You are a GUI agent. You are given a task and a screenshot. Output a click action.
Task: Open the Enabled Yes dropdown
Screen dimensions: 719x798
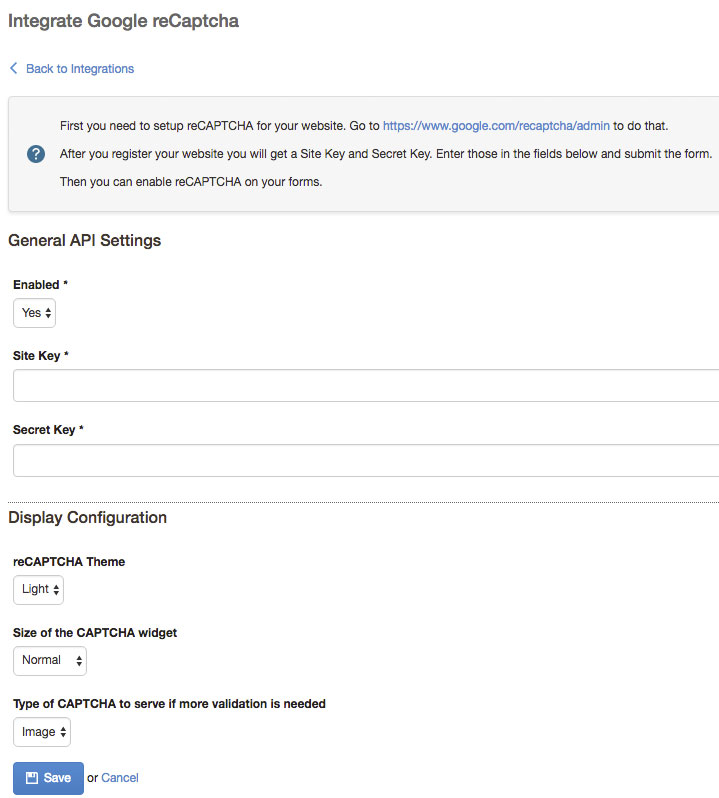[35, 313]
